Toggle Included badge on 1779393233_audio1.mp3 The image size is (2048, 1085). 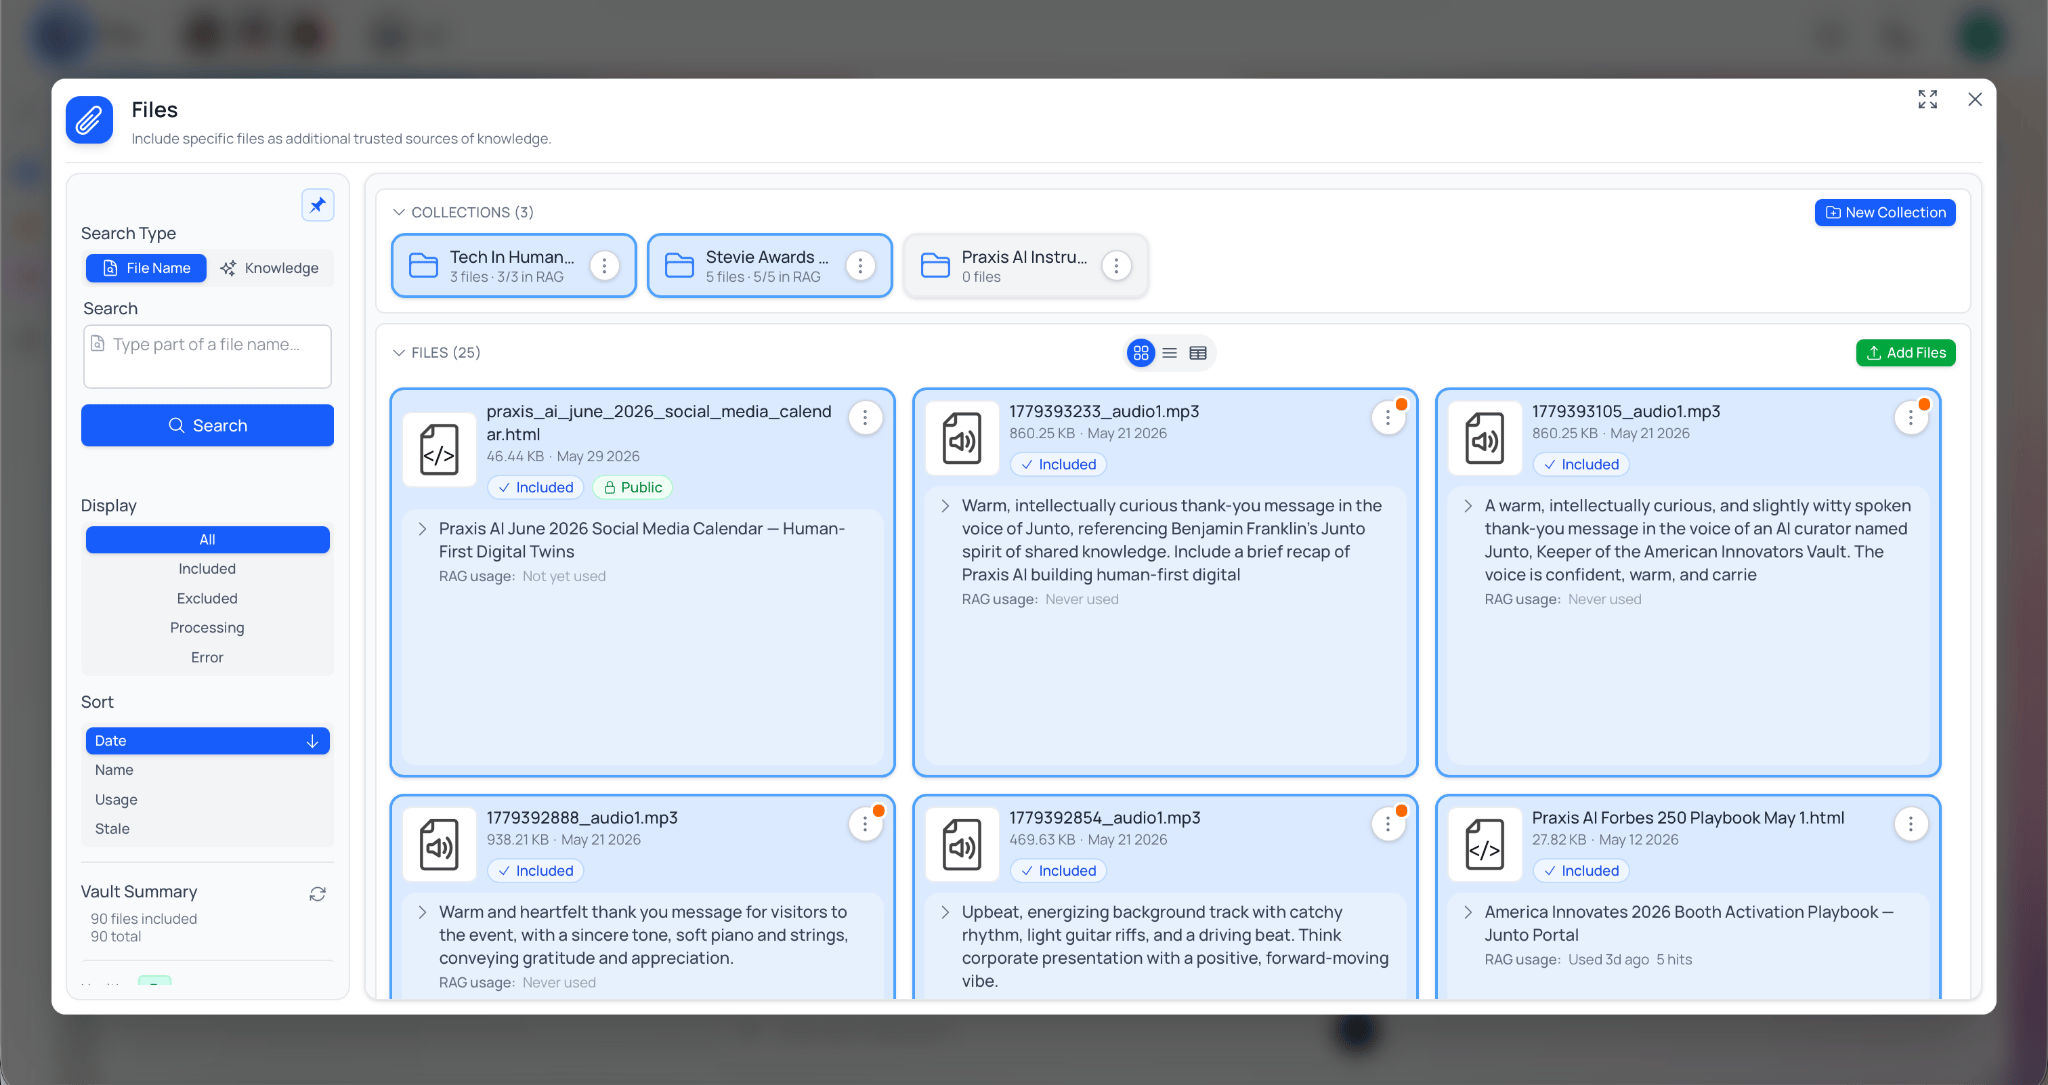(x=1058, y=464)
